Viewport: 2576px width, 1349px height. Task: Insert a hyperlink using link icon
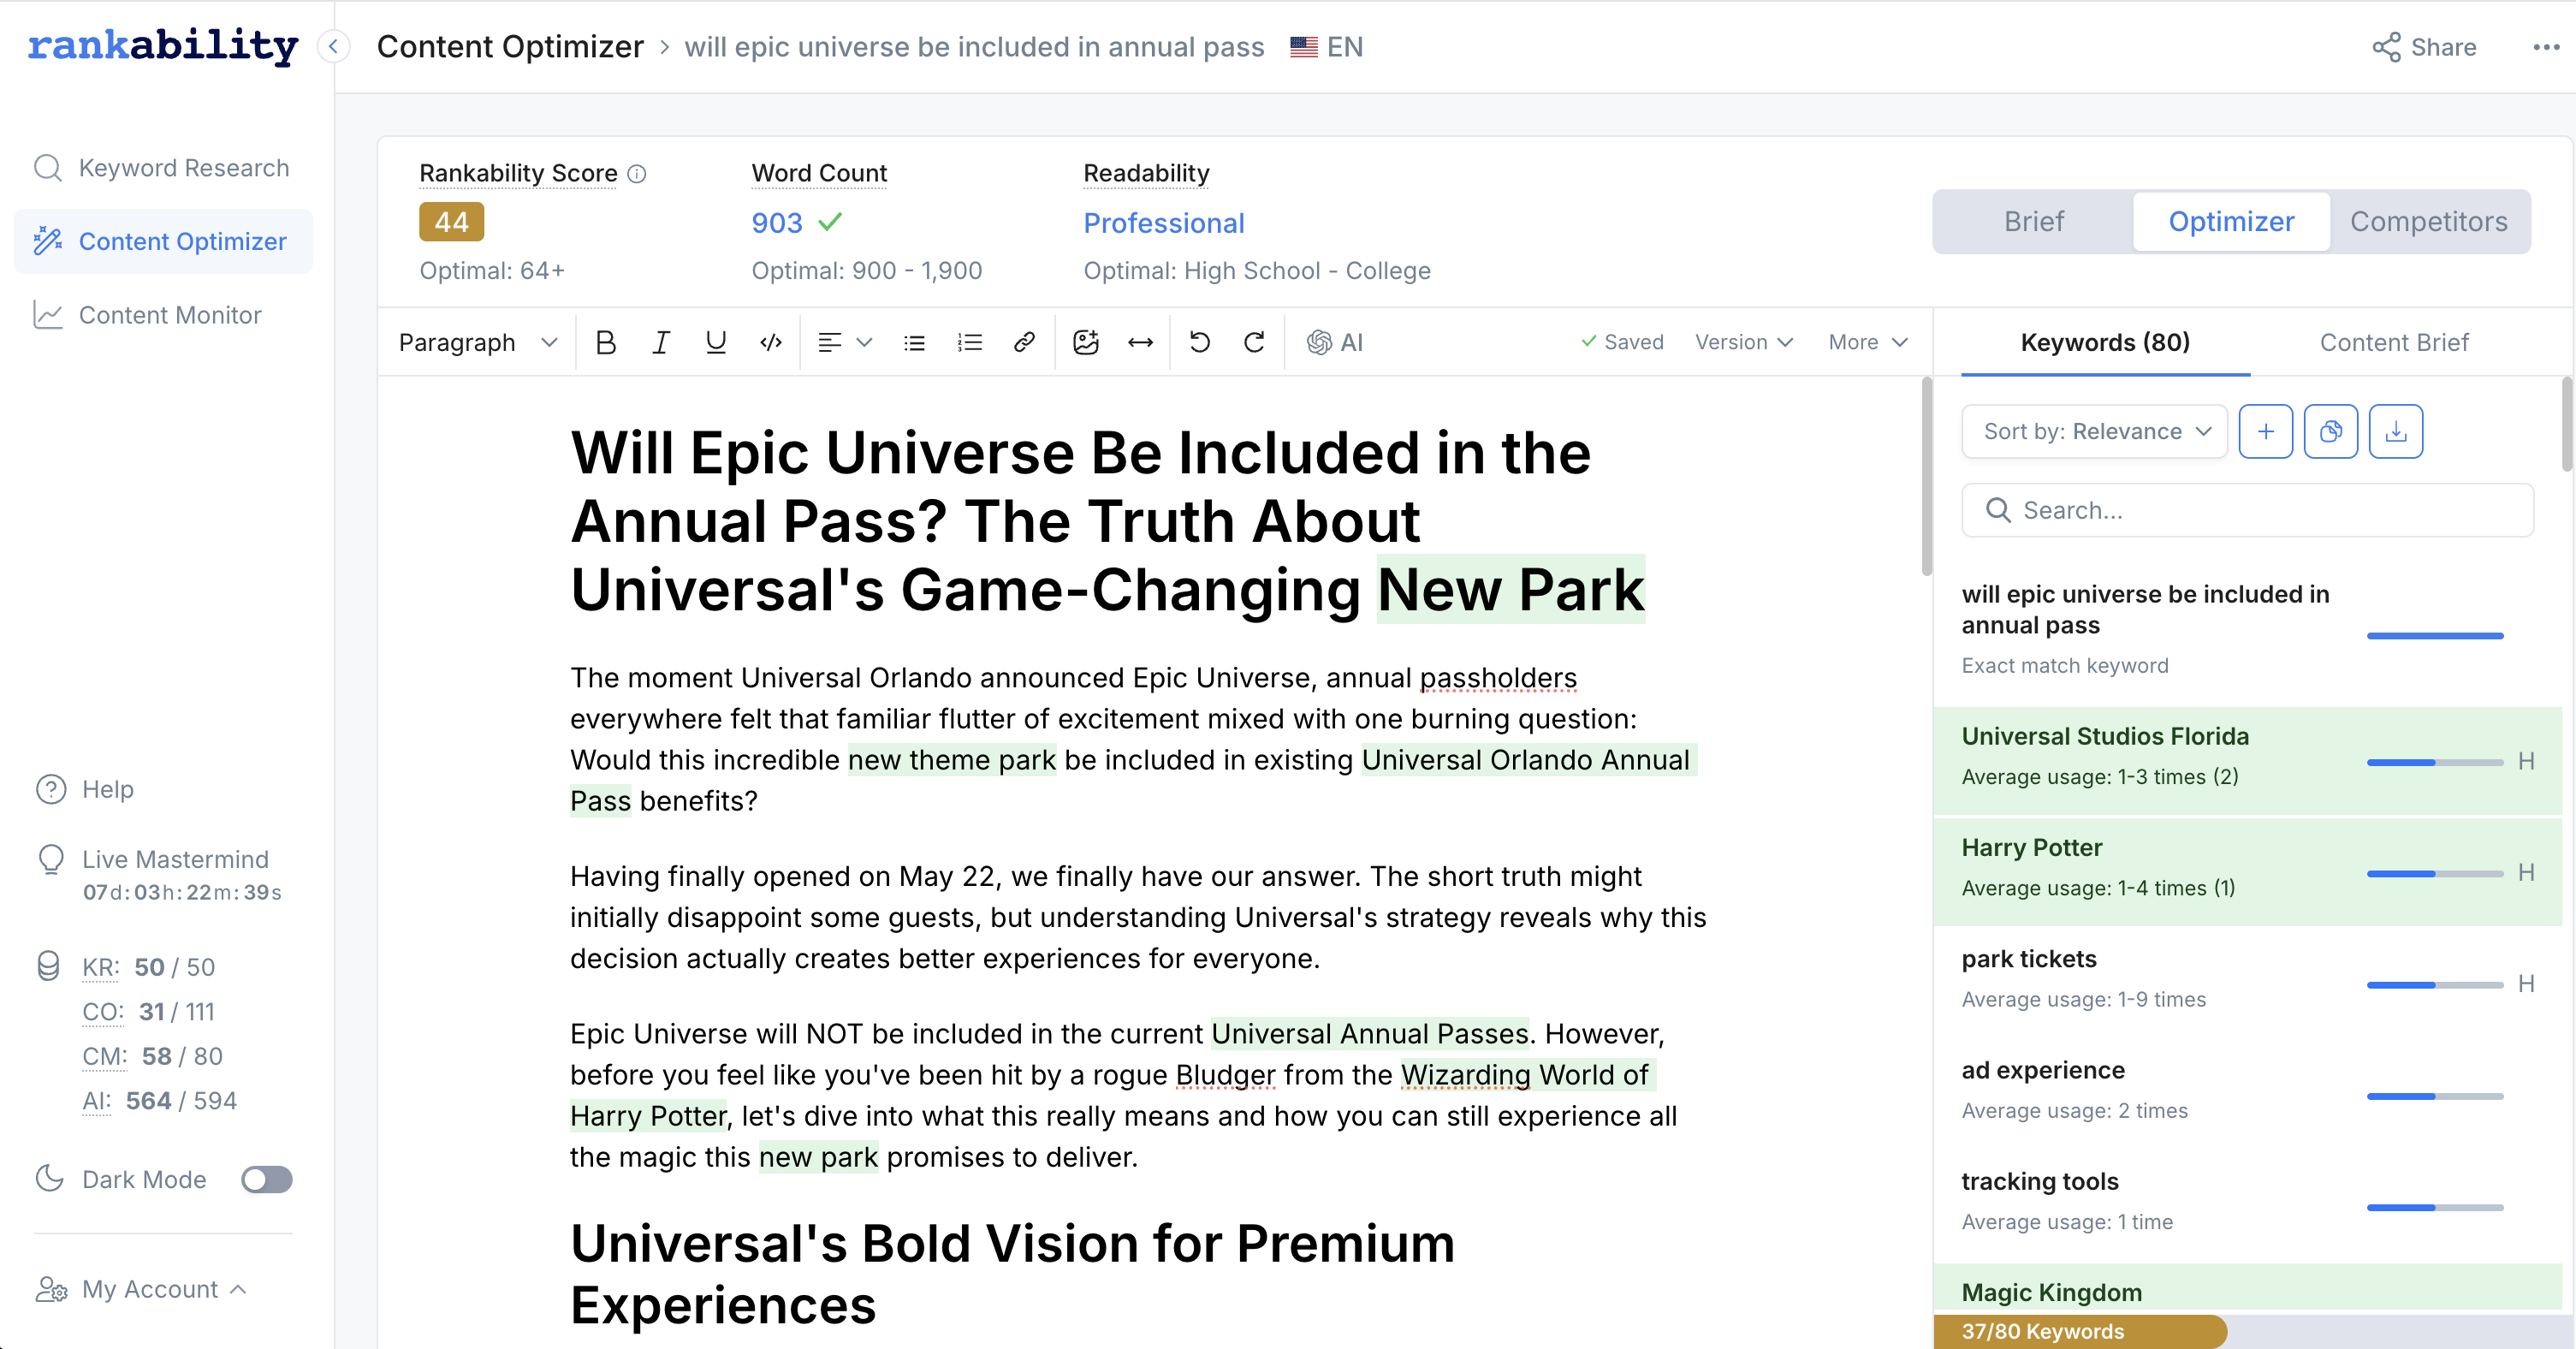(x=1023, y=342)
